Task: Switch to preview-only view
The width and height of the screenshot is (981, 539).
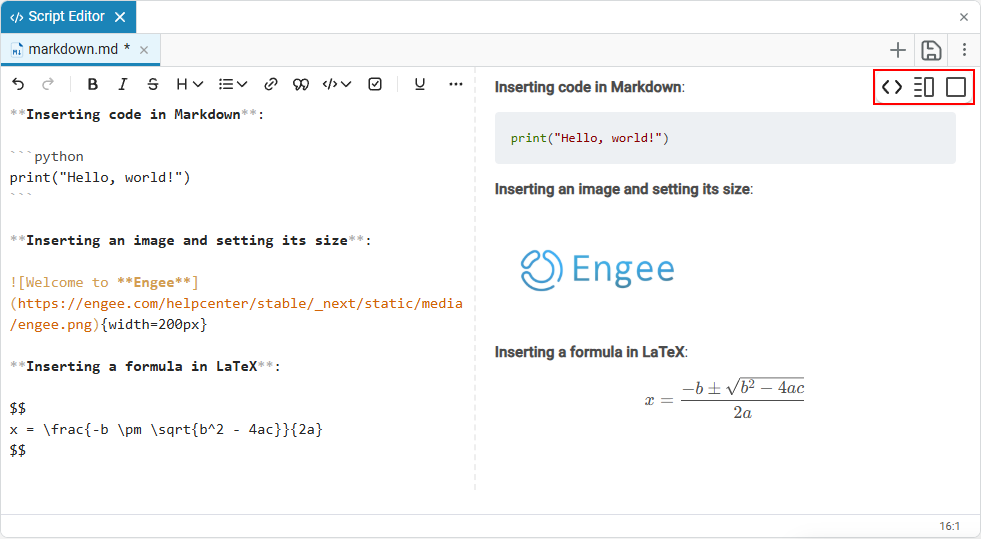Action: [x=955, y=87]
